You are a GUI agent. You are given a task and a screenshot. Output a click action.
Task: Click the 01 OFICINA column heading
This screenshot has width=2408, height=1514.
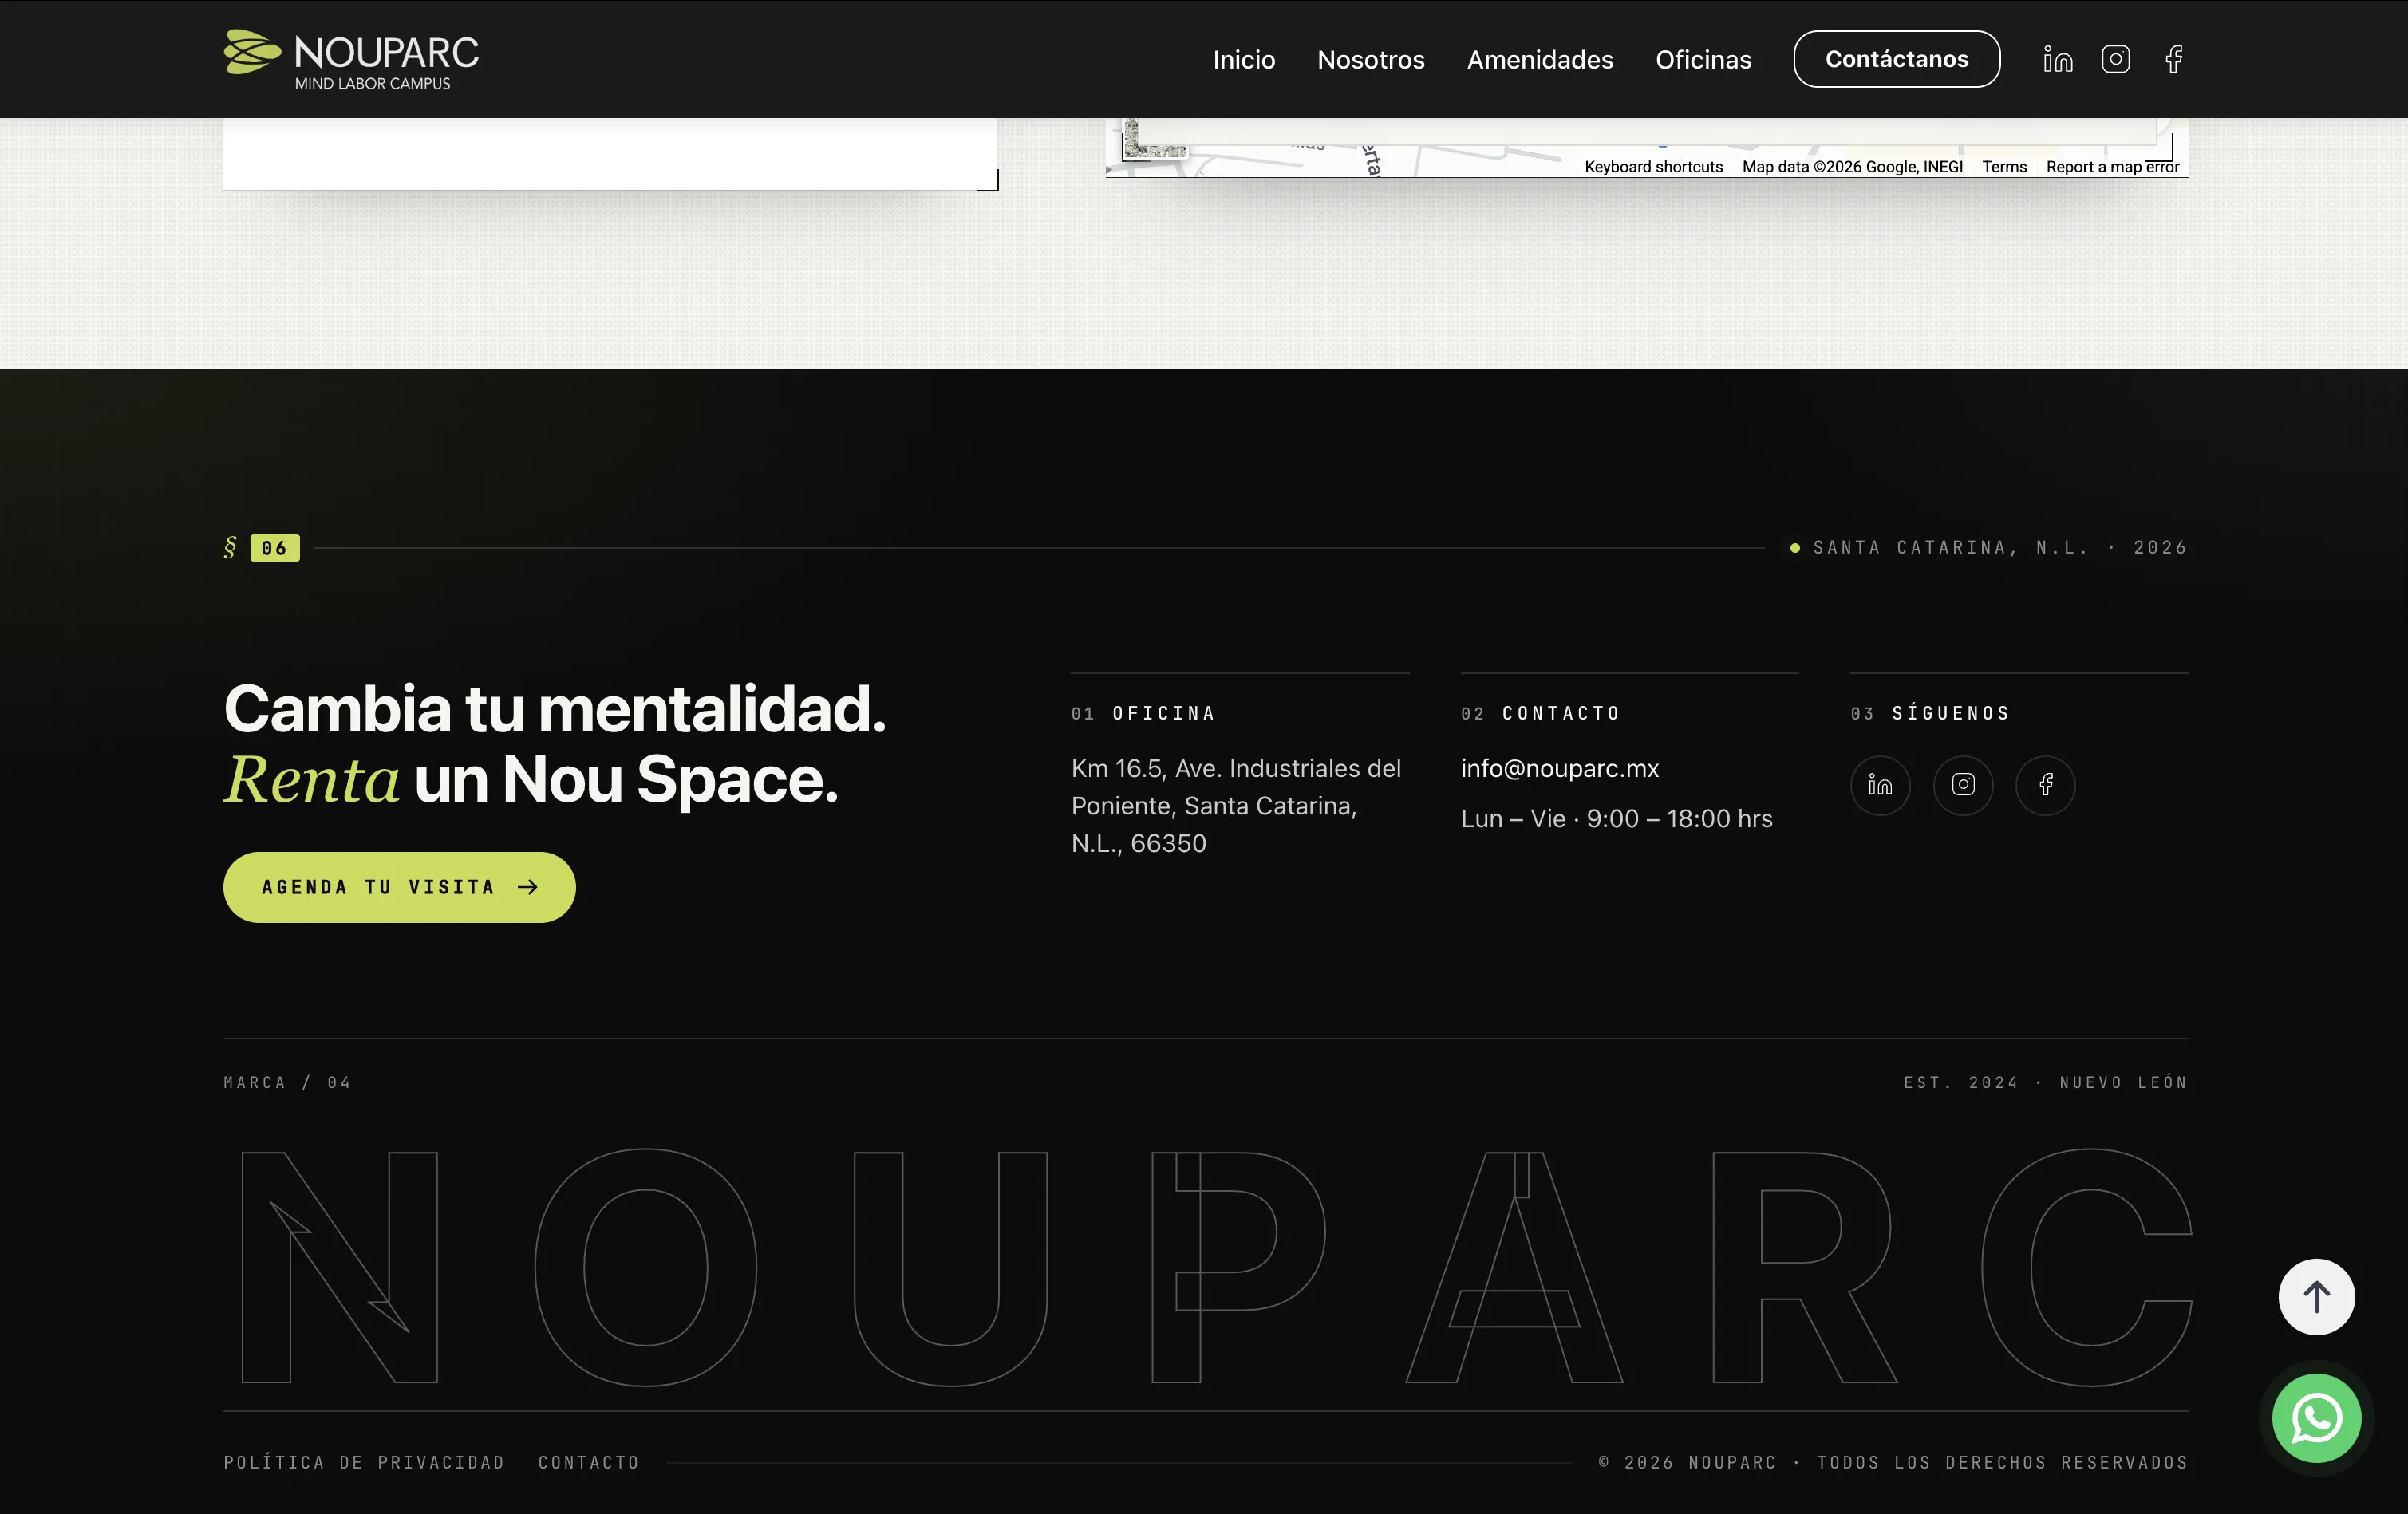click(1143, 713)
